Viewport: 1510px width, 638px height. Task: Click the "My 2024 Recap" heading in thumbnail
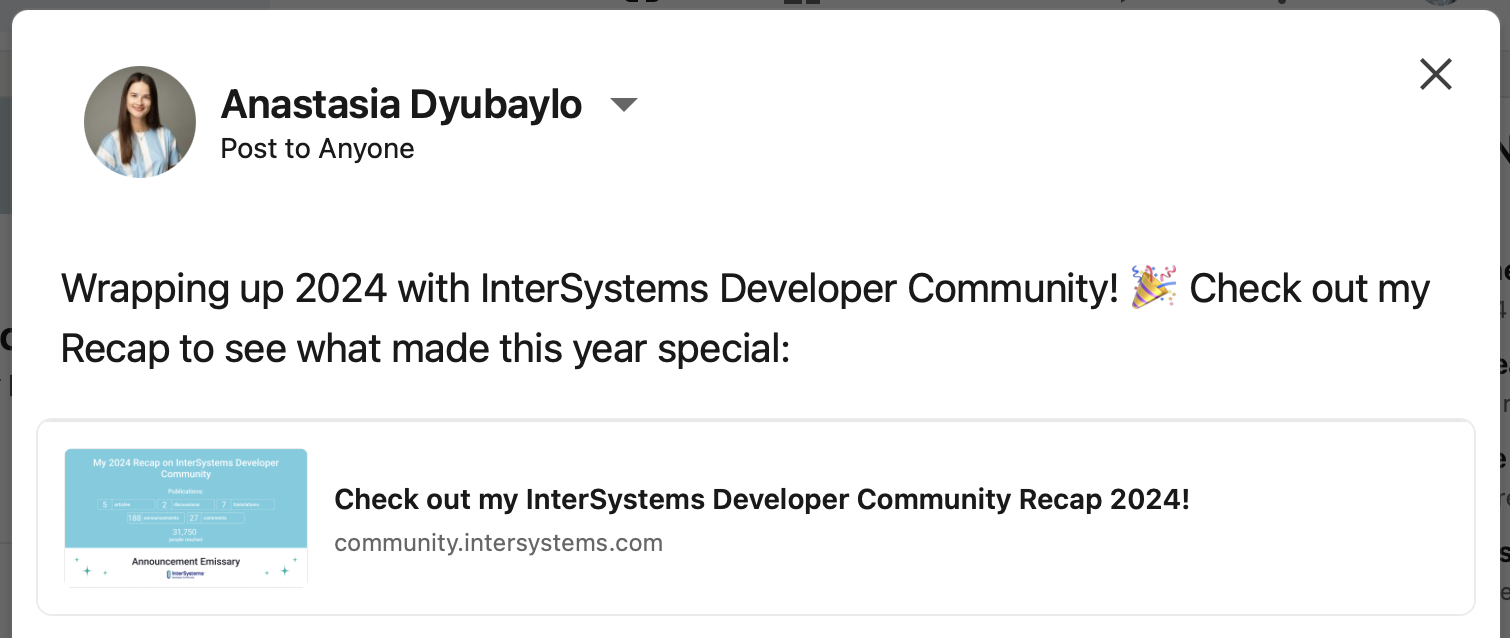tap(186, 468)
